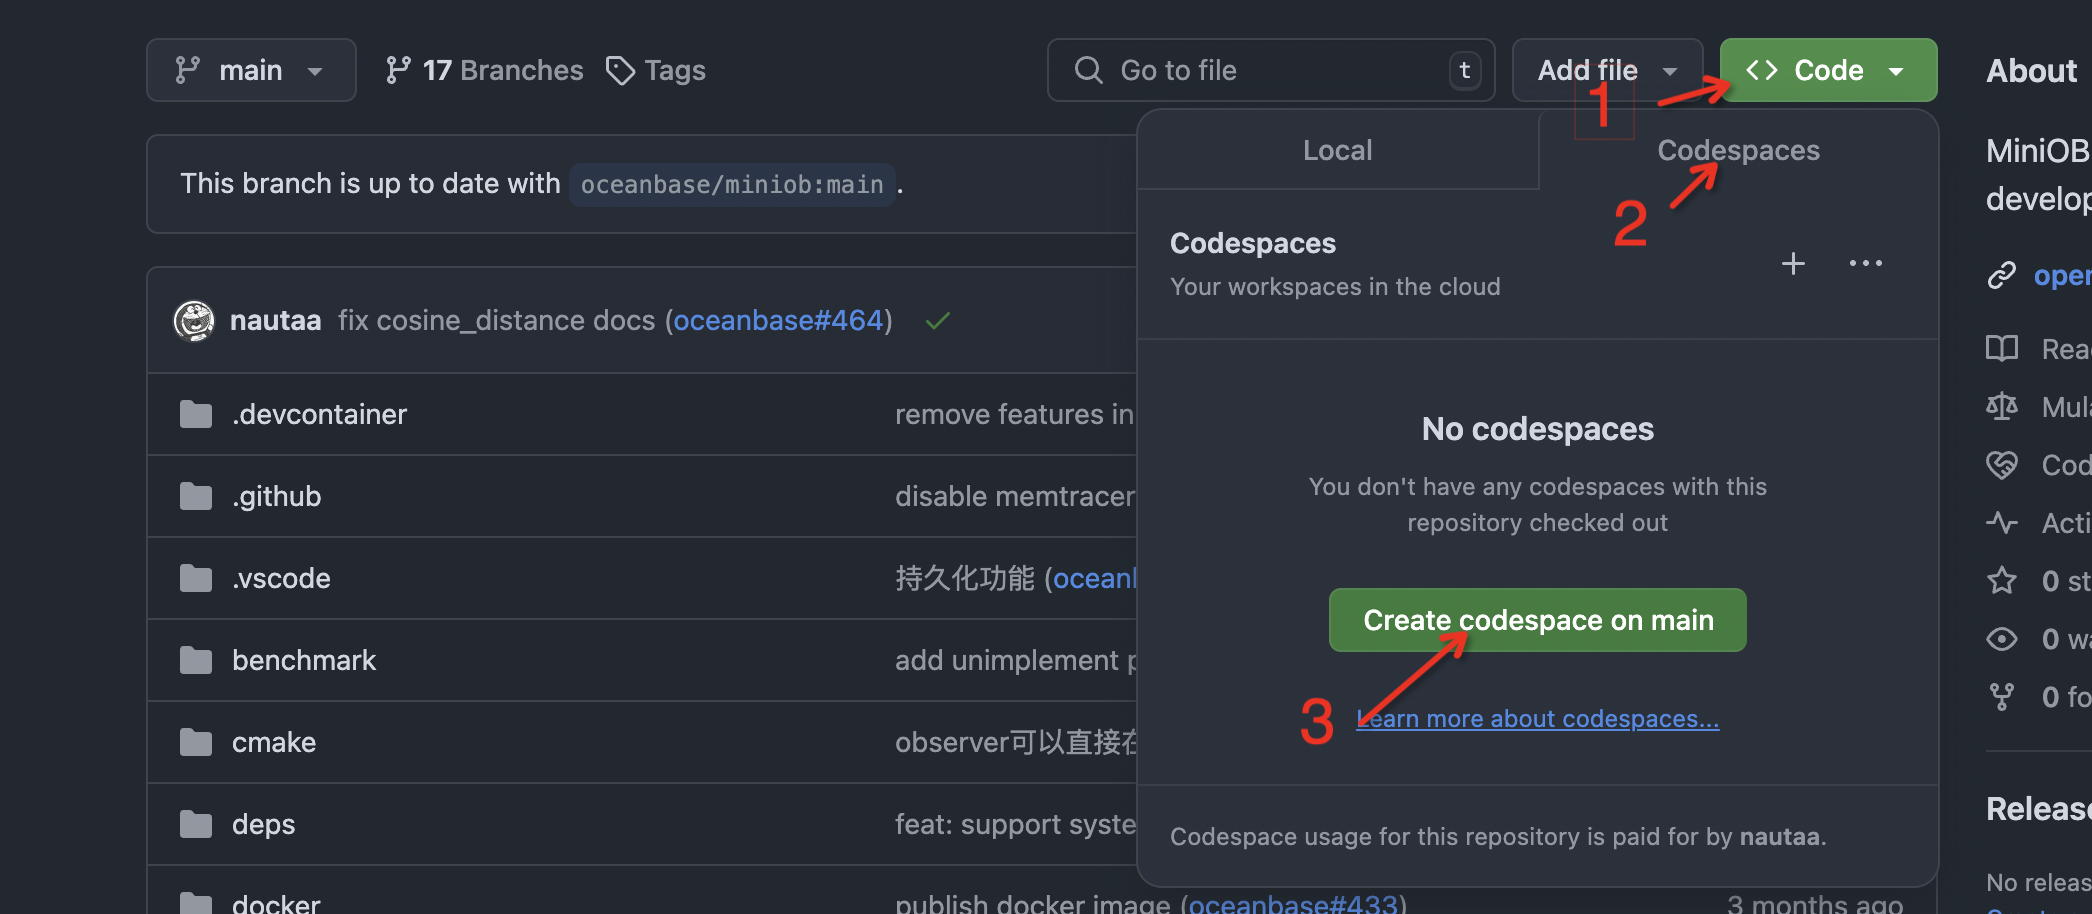This screenshot has height=914, width=2092.
Task: Open the main branch selector dropdown
Action: [x=251, y=70]
